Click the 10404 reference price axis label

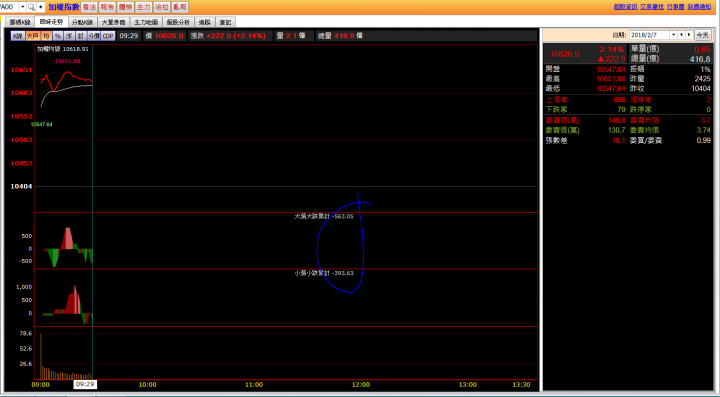coord(21,186)
